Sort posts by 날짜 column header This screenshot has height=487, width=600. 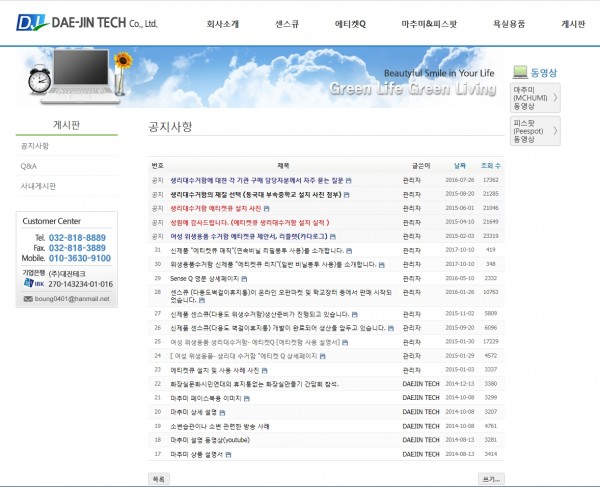[x=459, y=164]
